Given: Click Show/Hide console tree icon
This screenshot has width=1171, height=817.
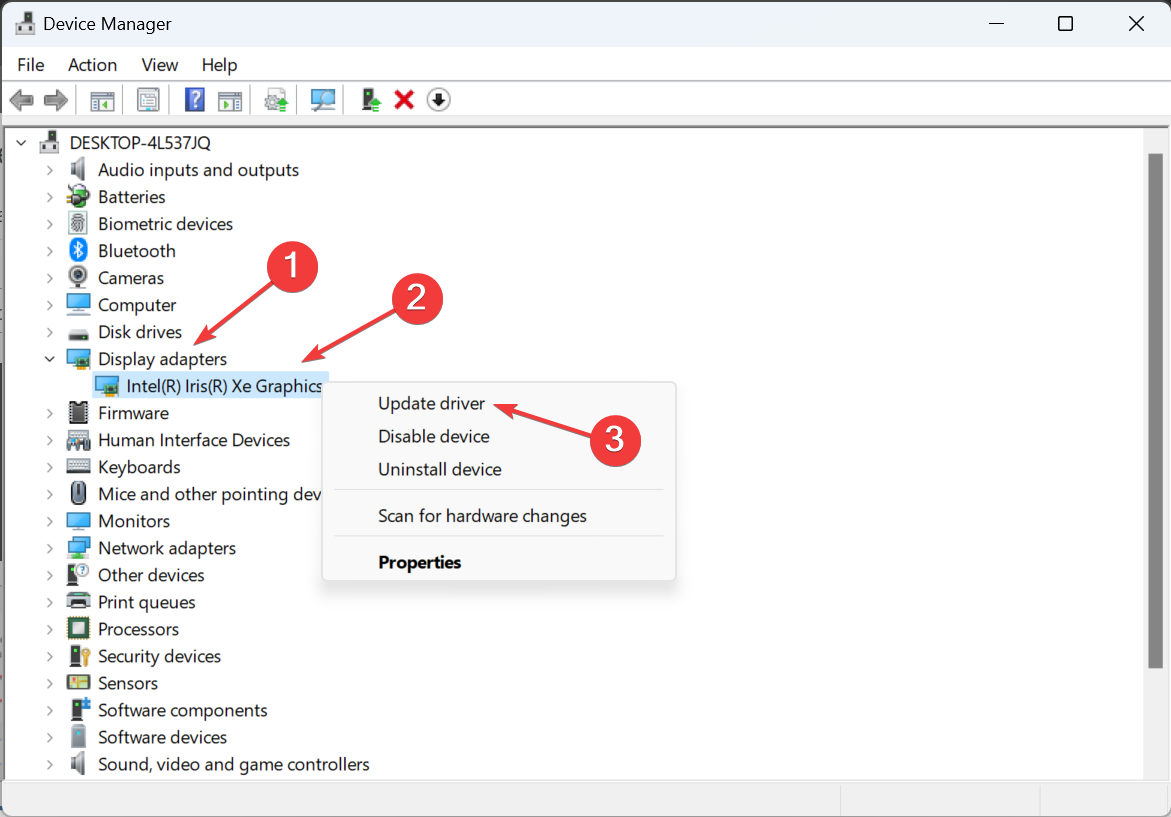Looking at the screenshot, I should [102, 100].
